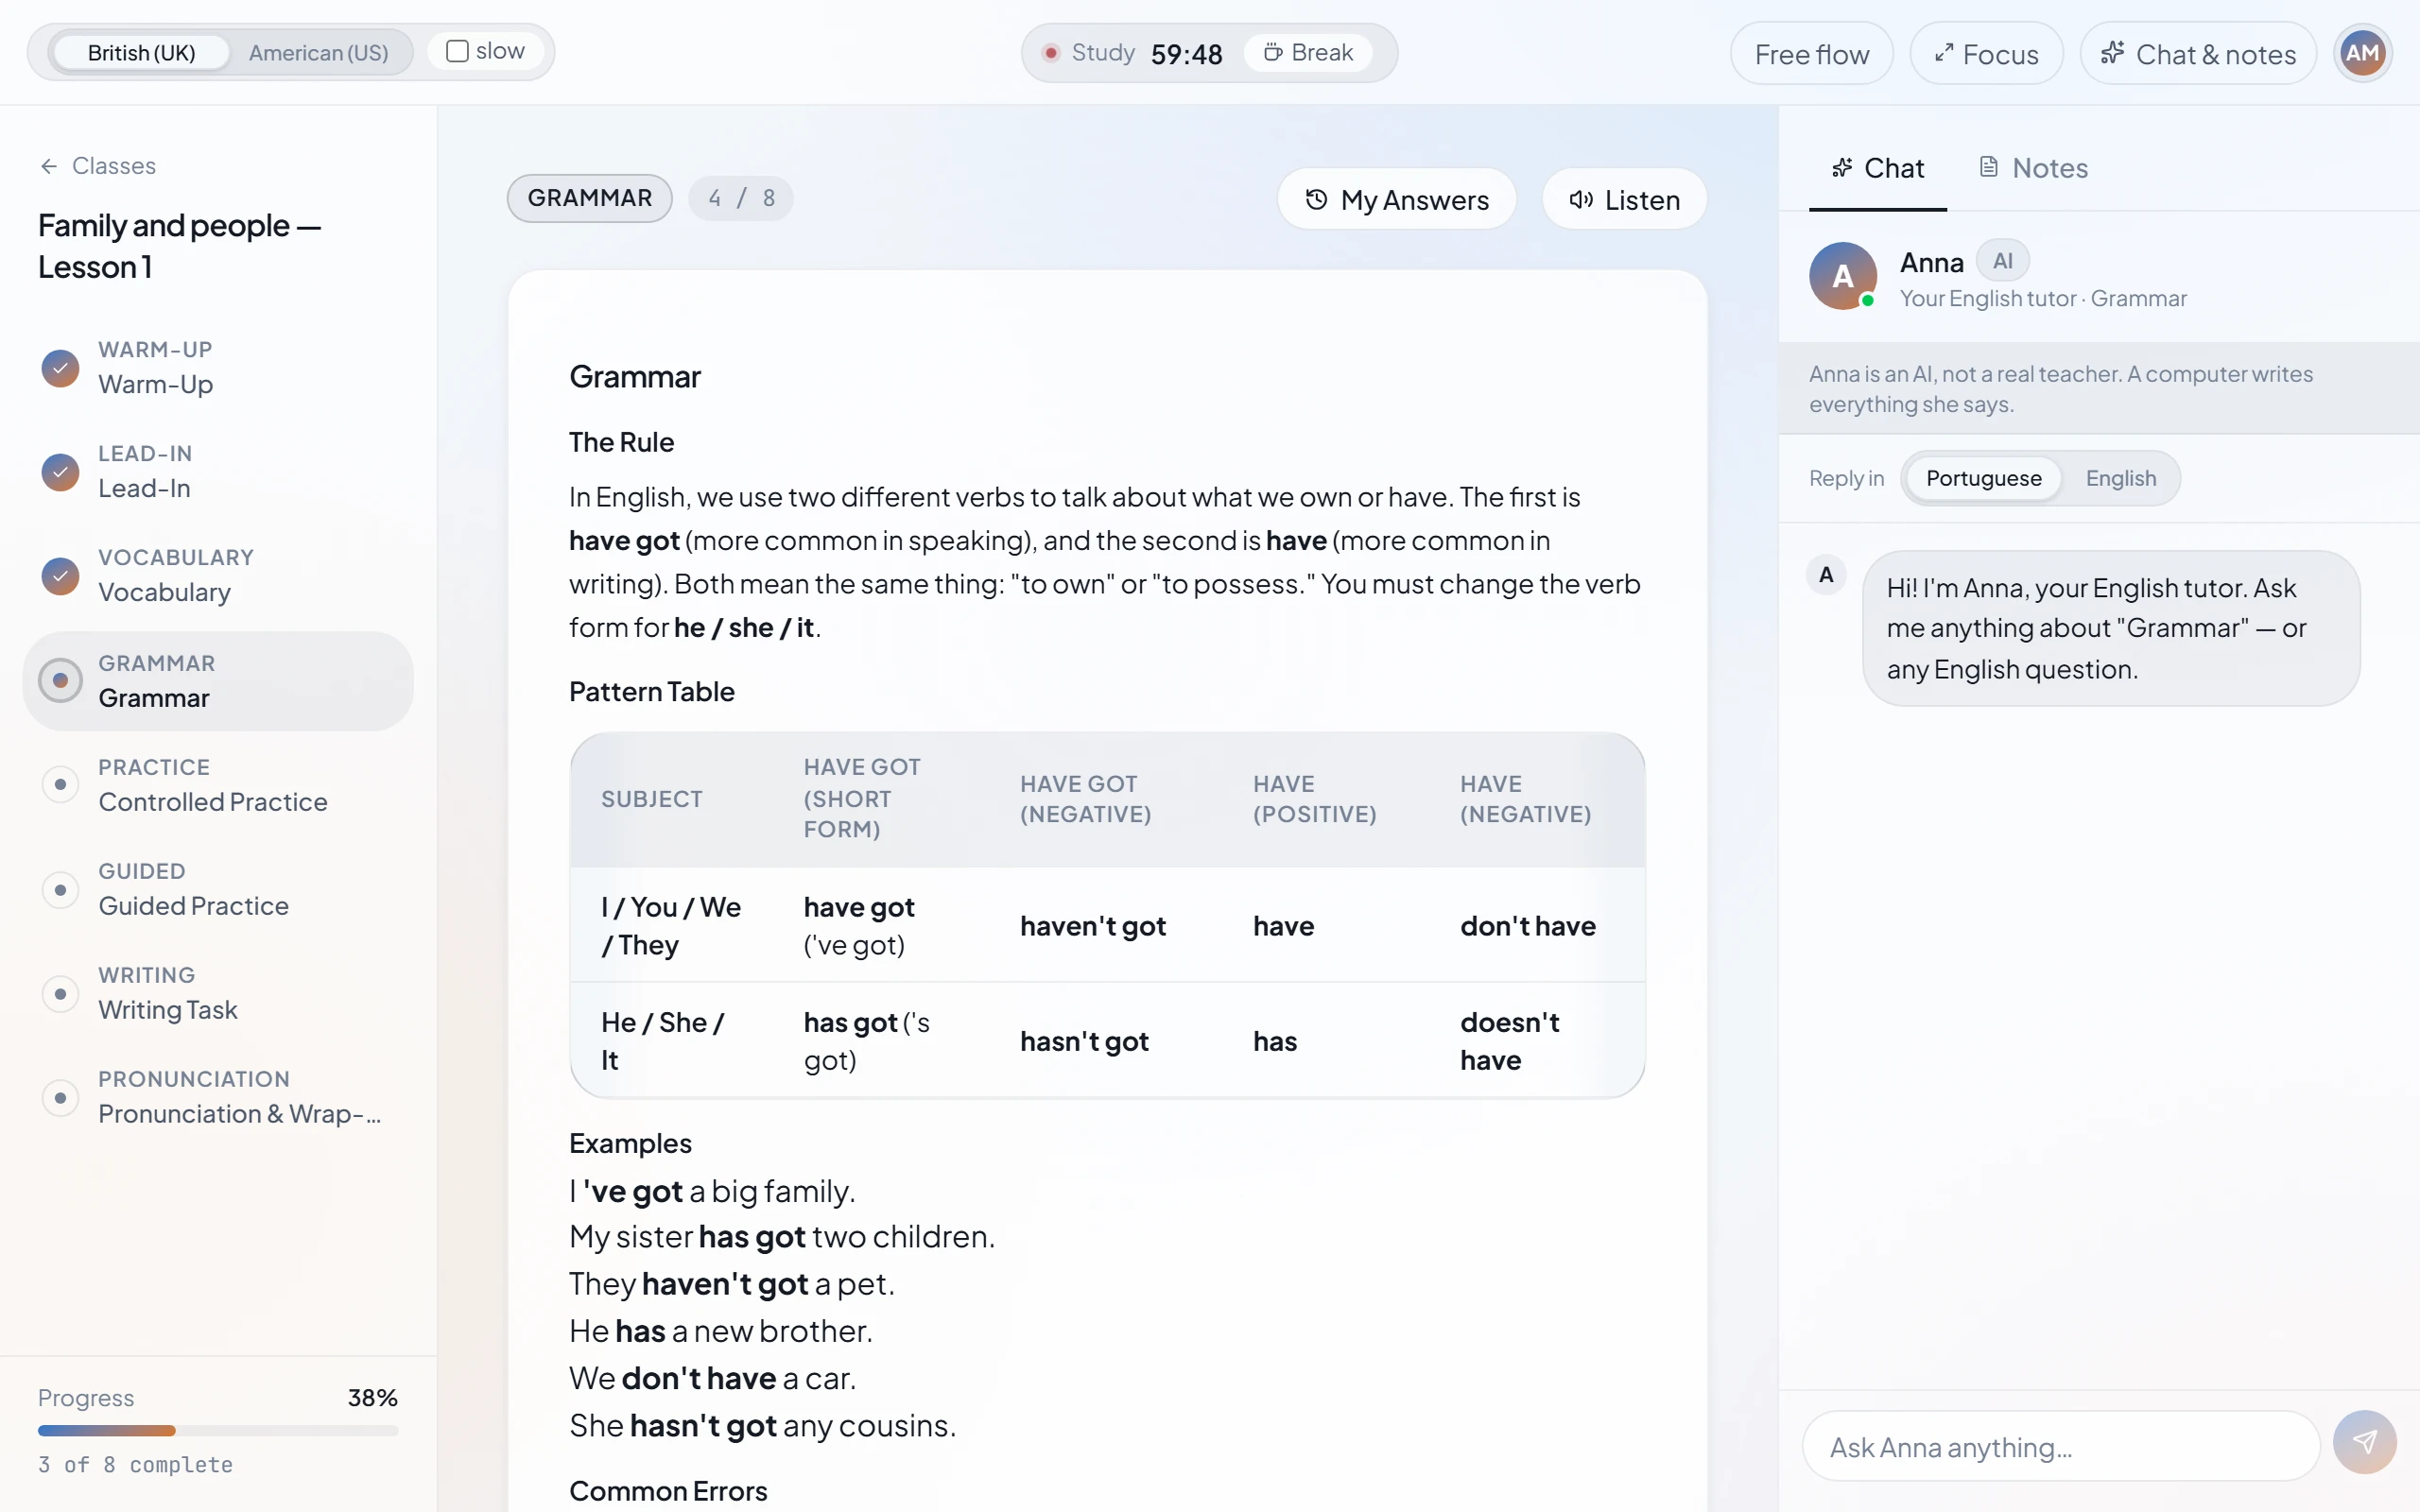Start a Break

[x=1308, y=52]
